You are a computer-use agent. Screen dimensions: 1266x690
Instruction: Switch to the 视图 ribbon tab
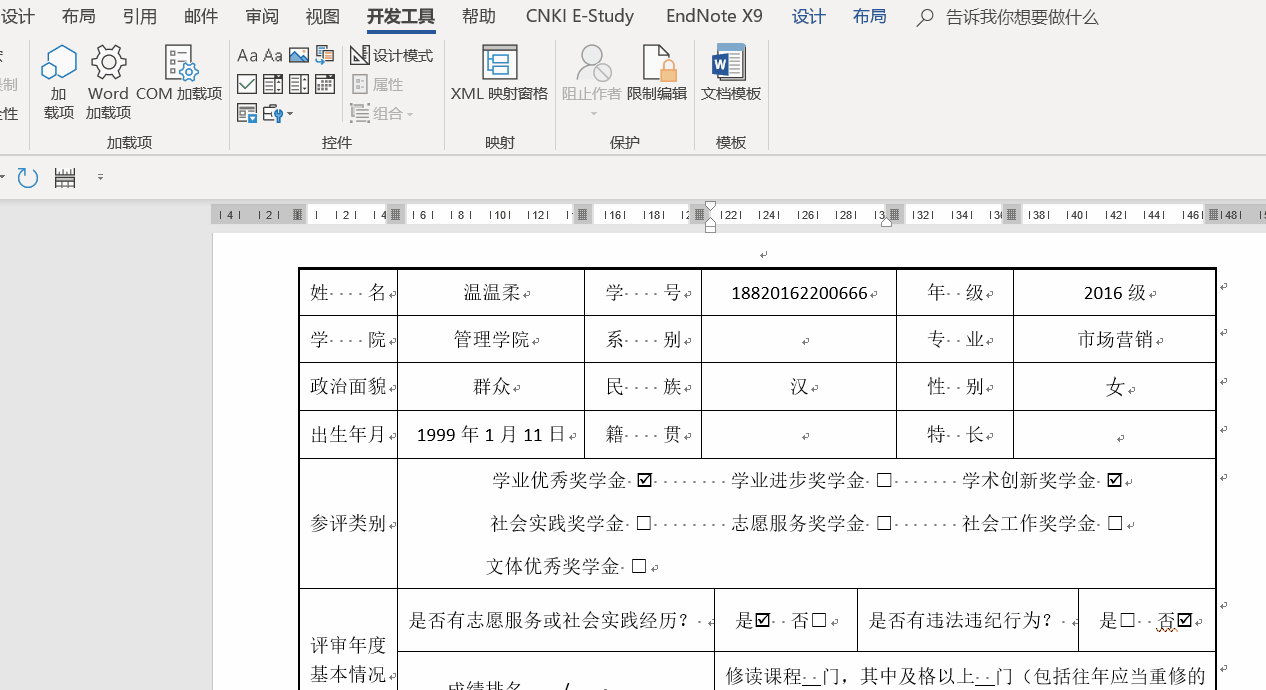323,17
